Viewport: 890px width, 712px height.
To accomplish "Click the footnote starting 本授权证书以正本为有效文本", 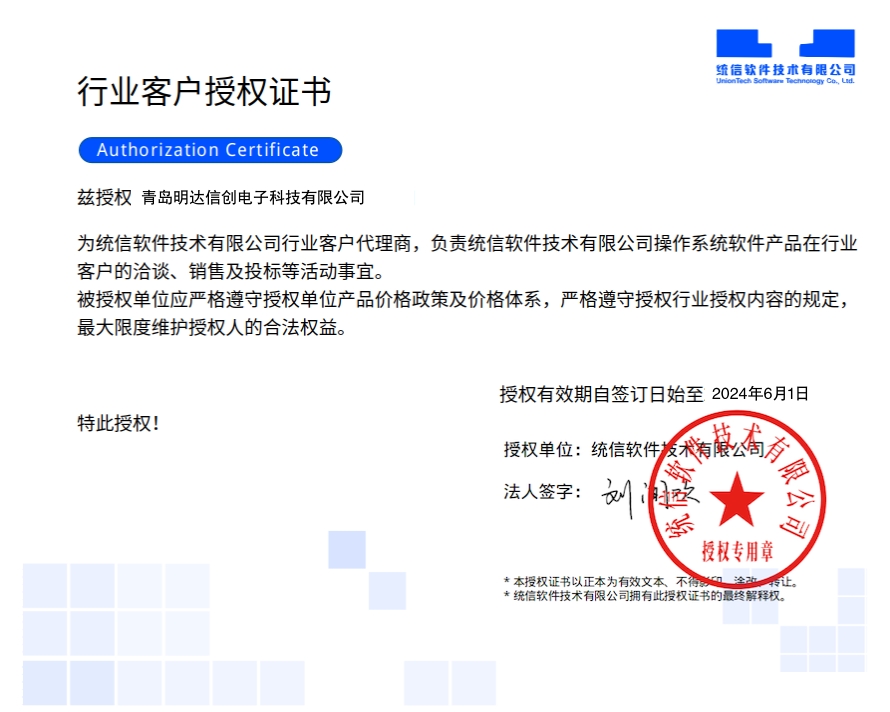I will 652,581.
